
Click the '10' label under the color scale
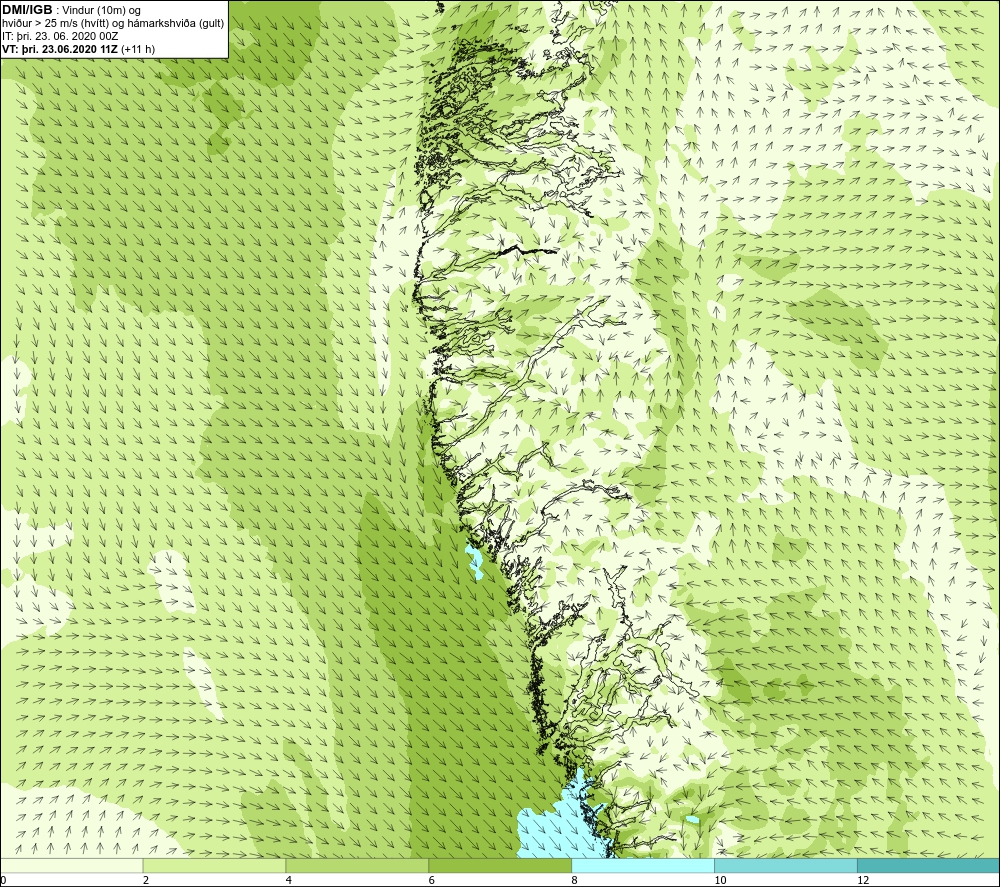[720, 880]
